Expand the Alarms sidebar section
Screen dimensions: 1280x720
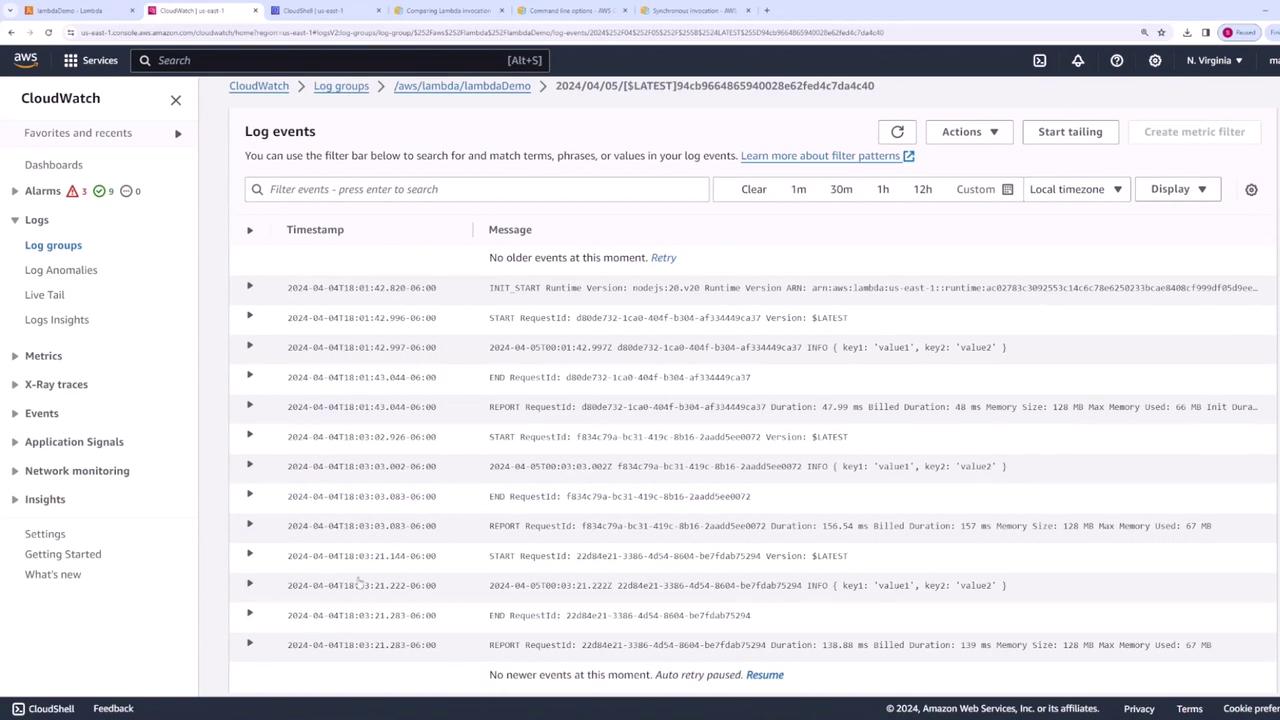pyautogui.click(x=15, y=191)
